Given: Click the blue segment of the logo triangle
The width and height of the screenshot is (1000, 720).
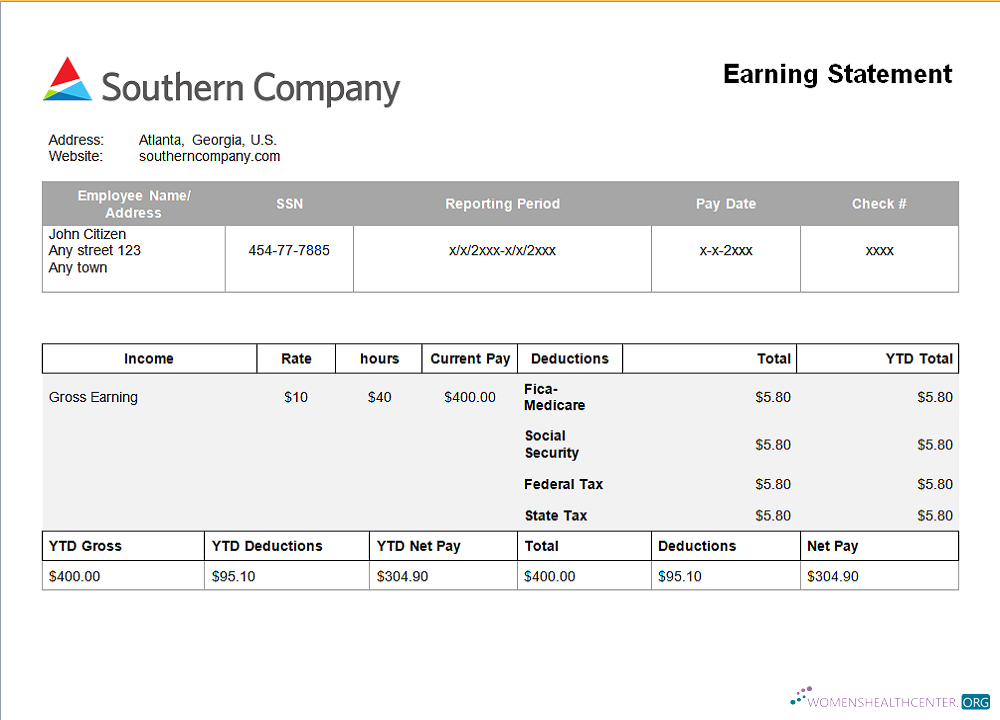Looking at the screenshot, I should 78,92.
